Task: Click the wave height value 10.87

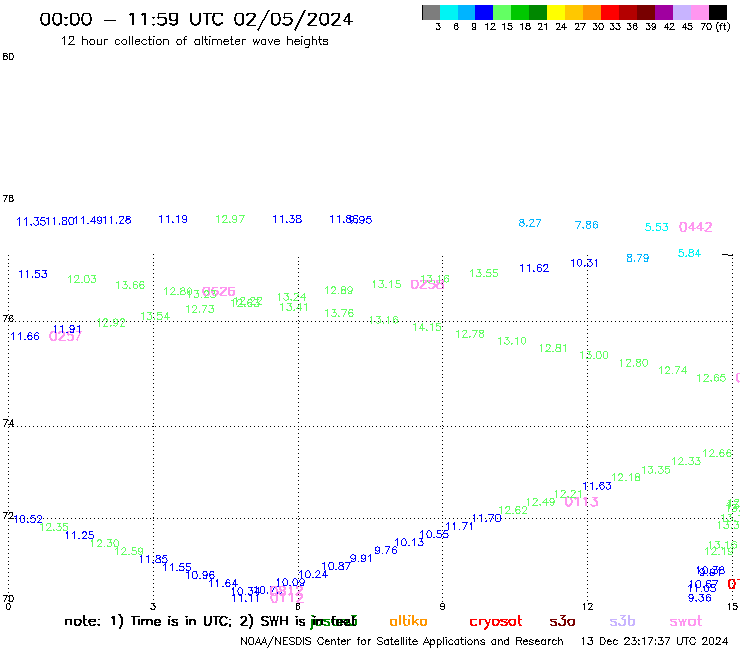Action: point(336,566)
